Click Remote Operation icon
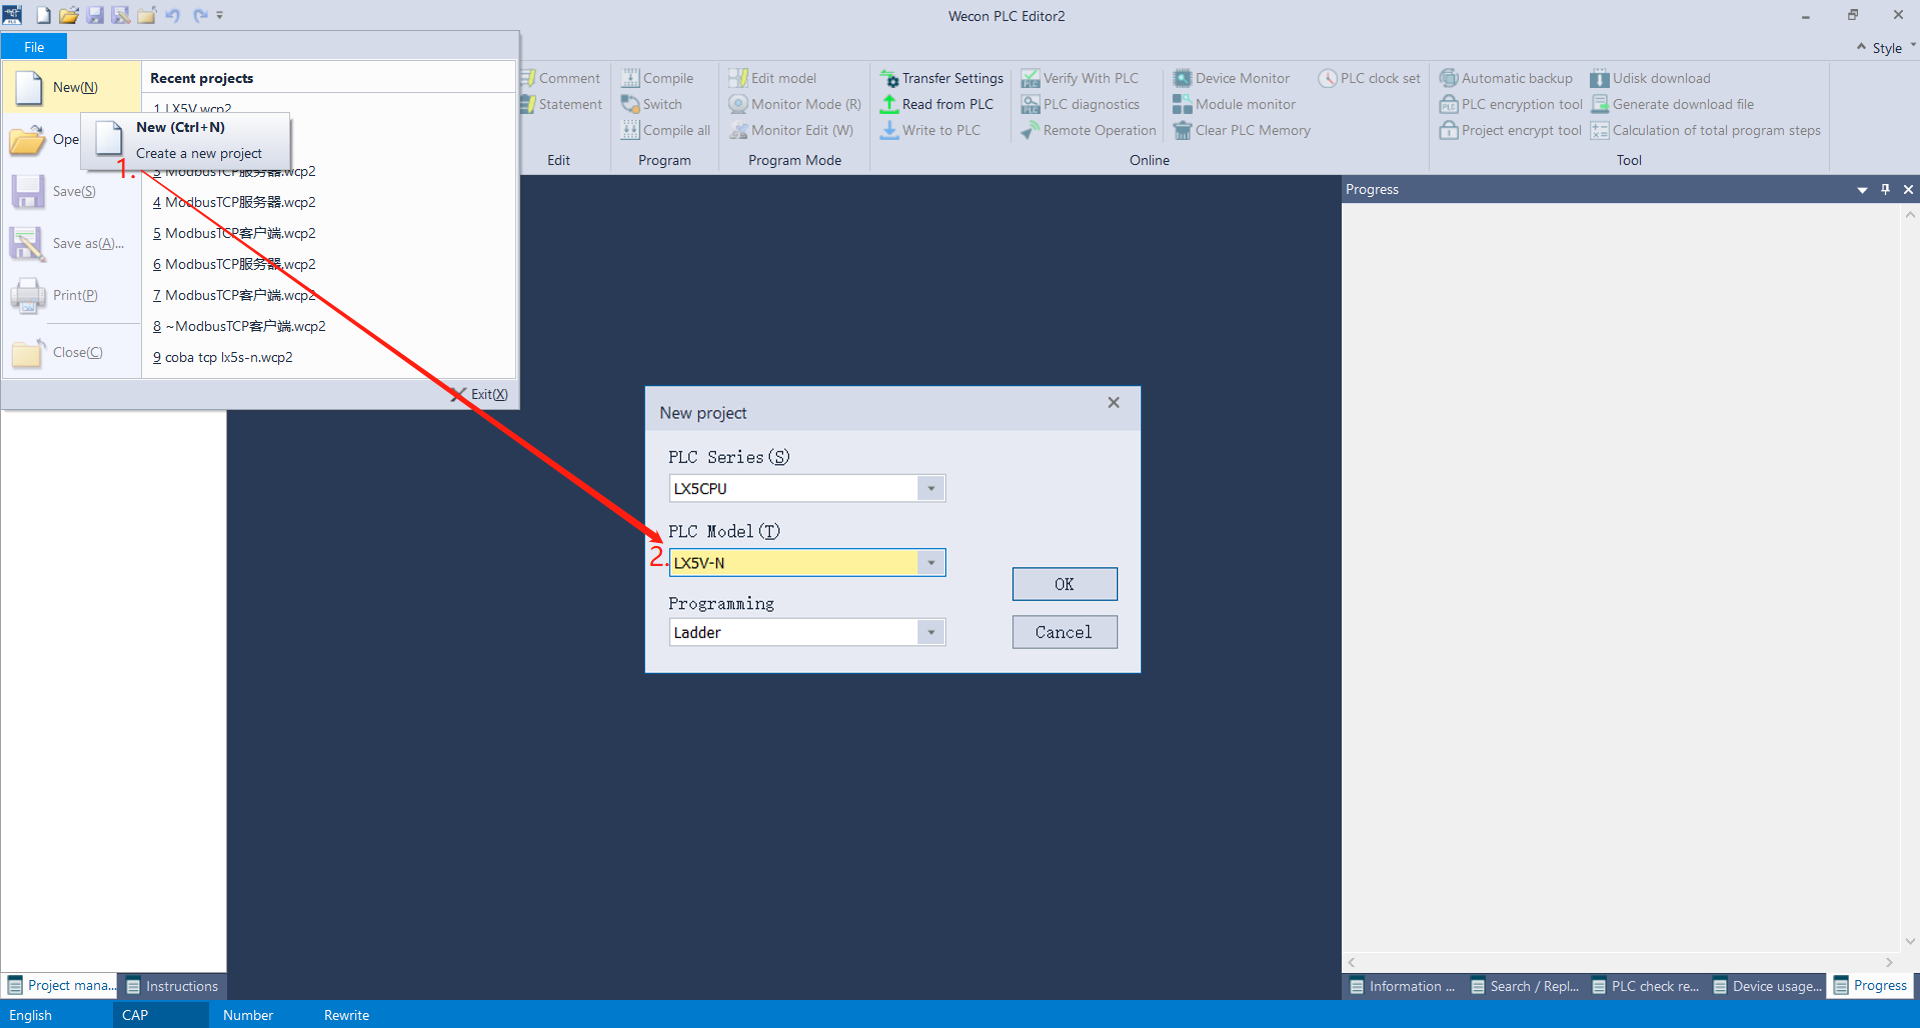This screenshot has height=1028, width=1920. click(x=1030, y=130)
